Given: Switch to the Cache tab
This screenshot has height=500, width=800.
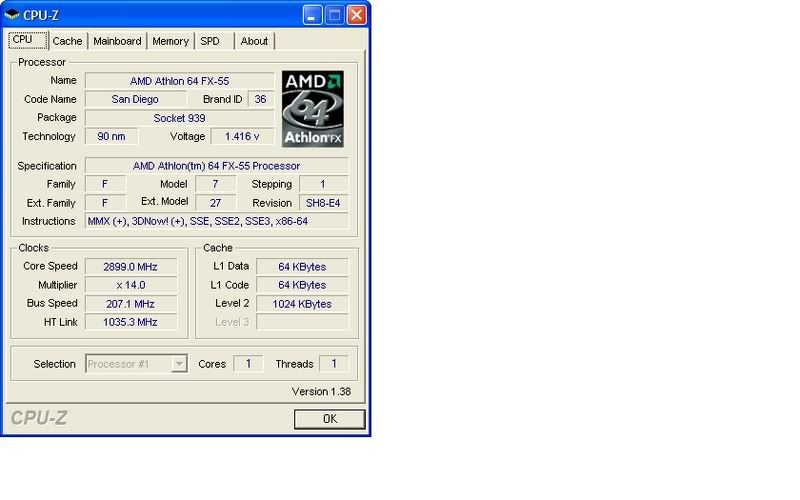Looking at the screenshot, I should 67,41.
